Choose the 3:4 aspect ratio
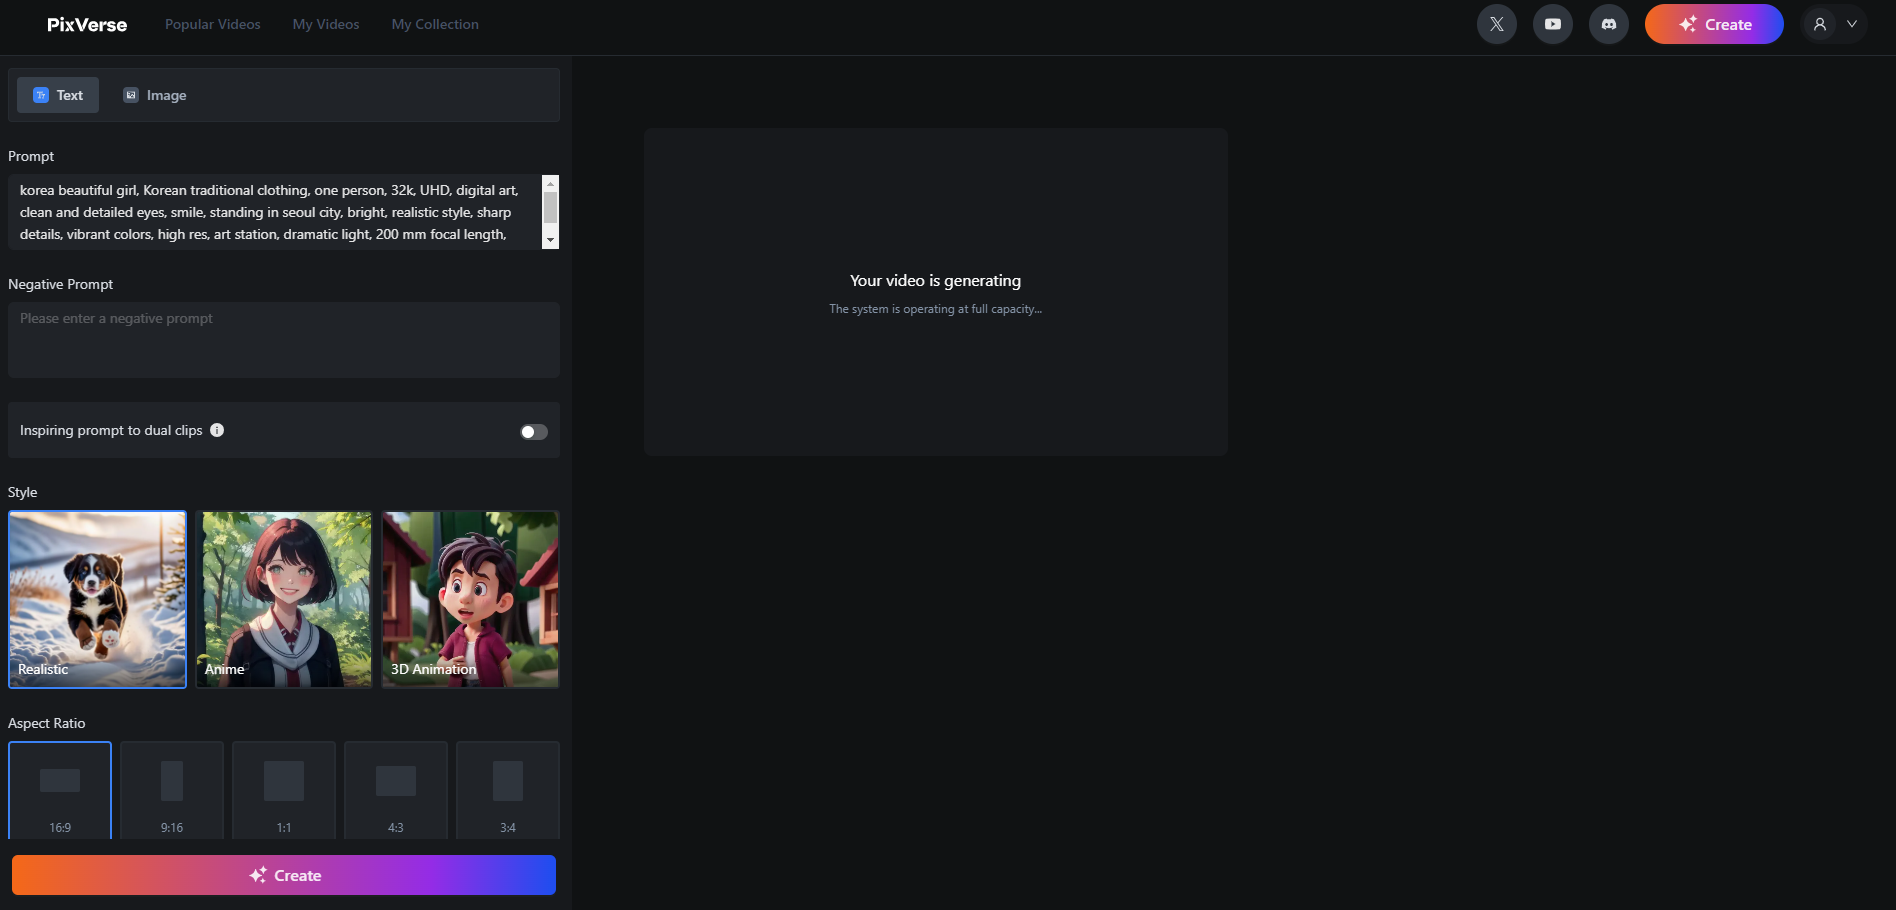The image size is (1896, 910). (508, 790)
